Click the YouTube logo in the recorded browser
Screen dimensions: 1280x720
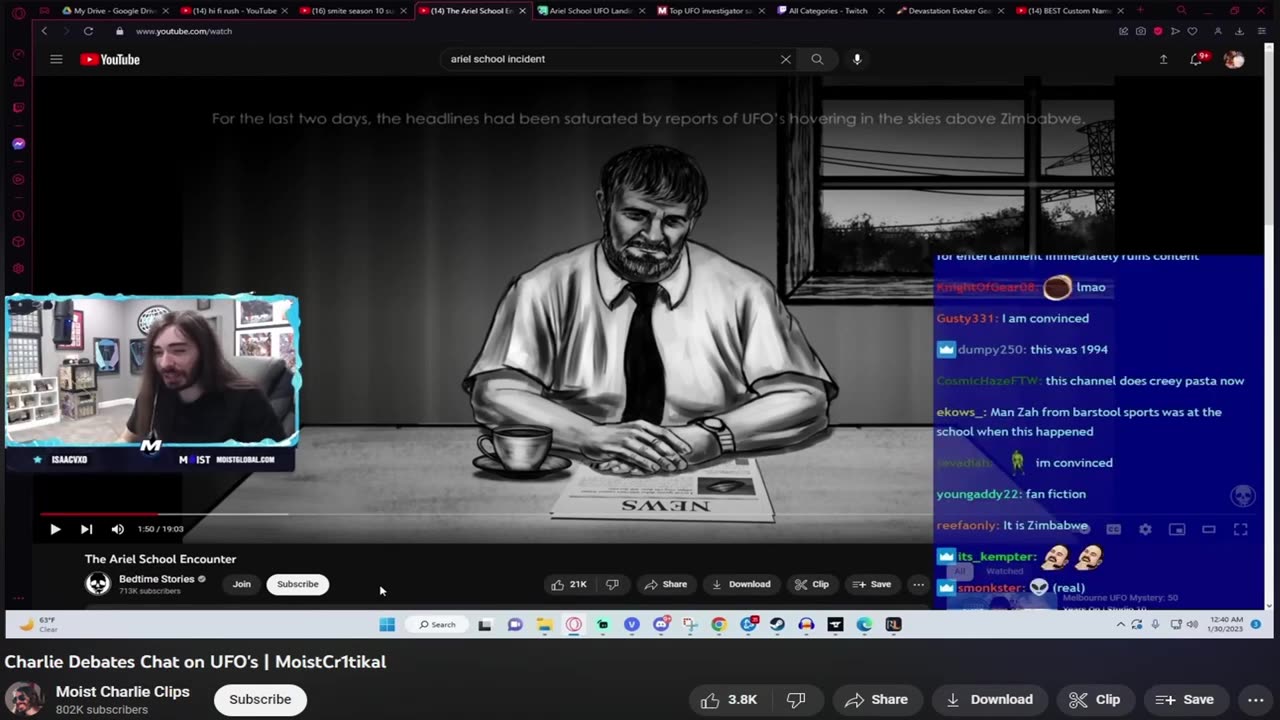tap(110, 59)
